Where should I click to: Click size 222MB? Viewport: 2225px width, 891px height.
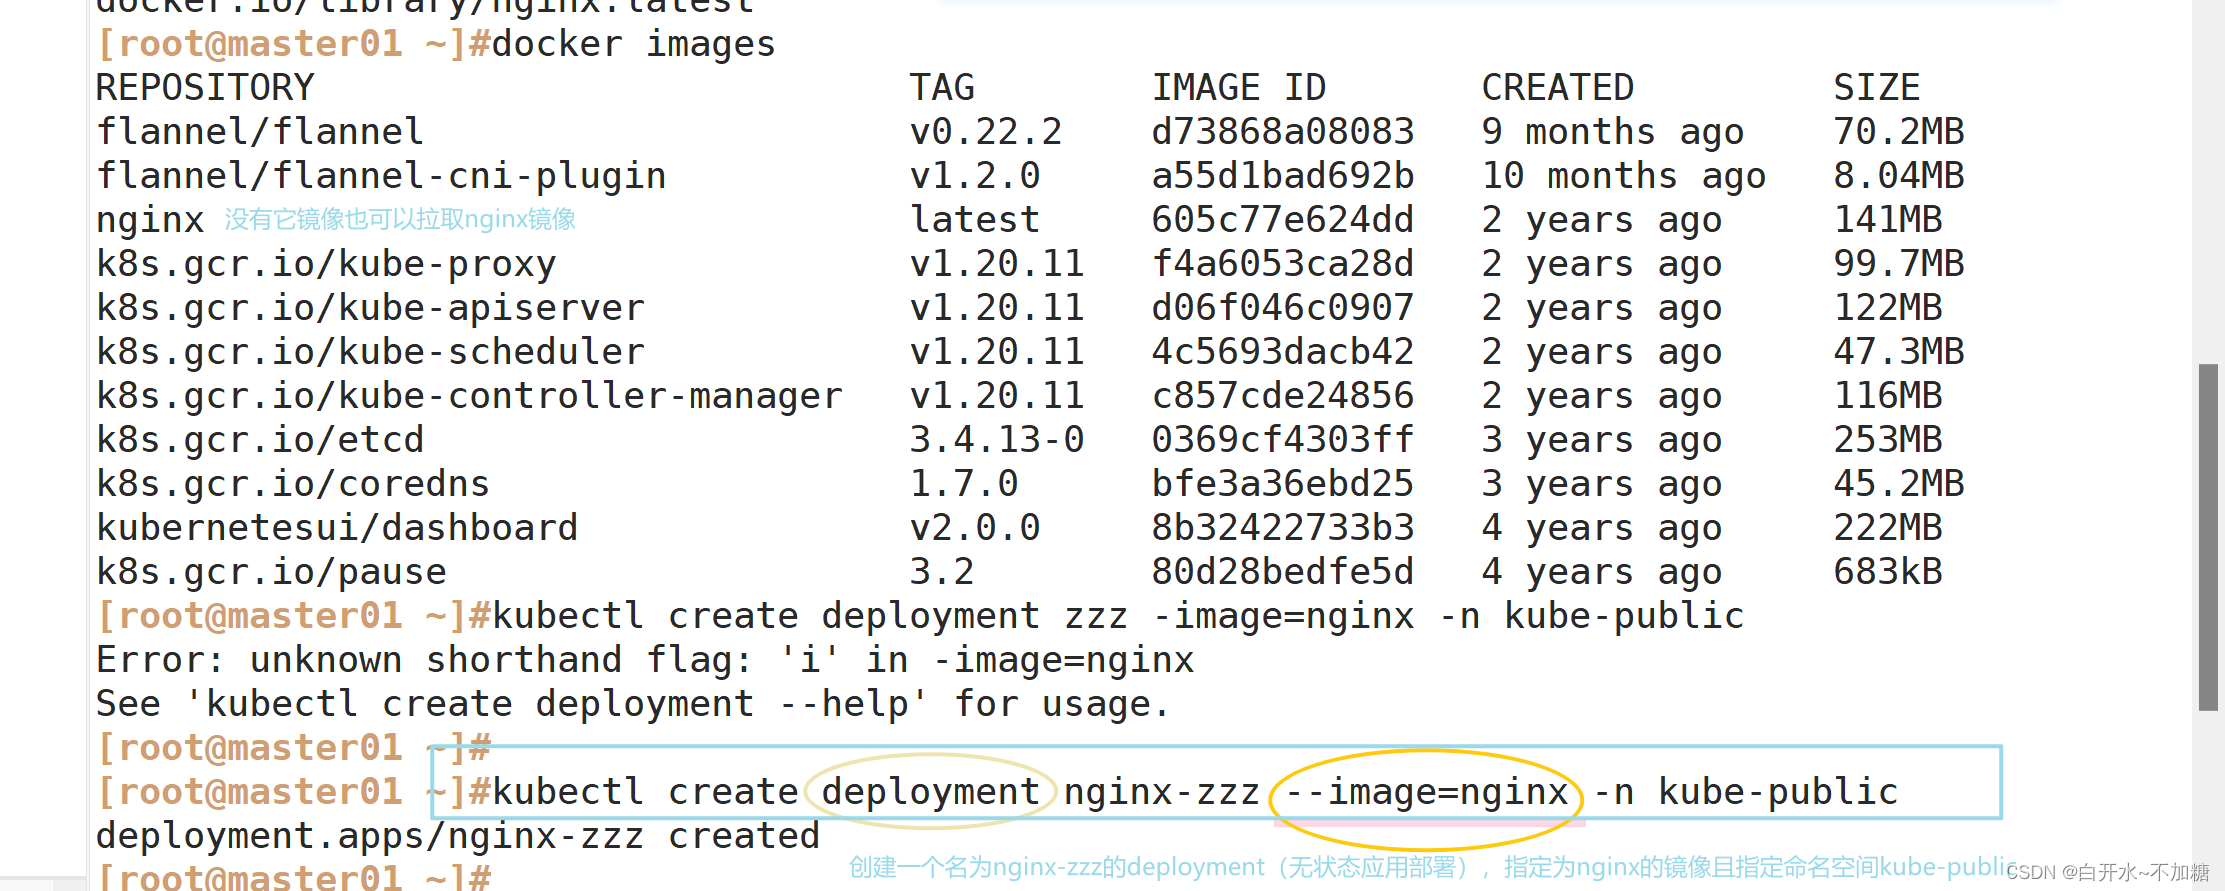point(1888,528)
